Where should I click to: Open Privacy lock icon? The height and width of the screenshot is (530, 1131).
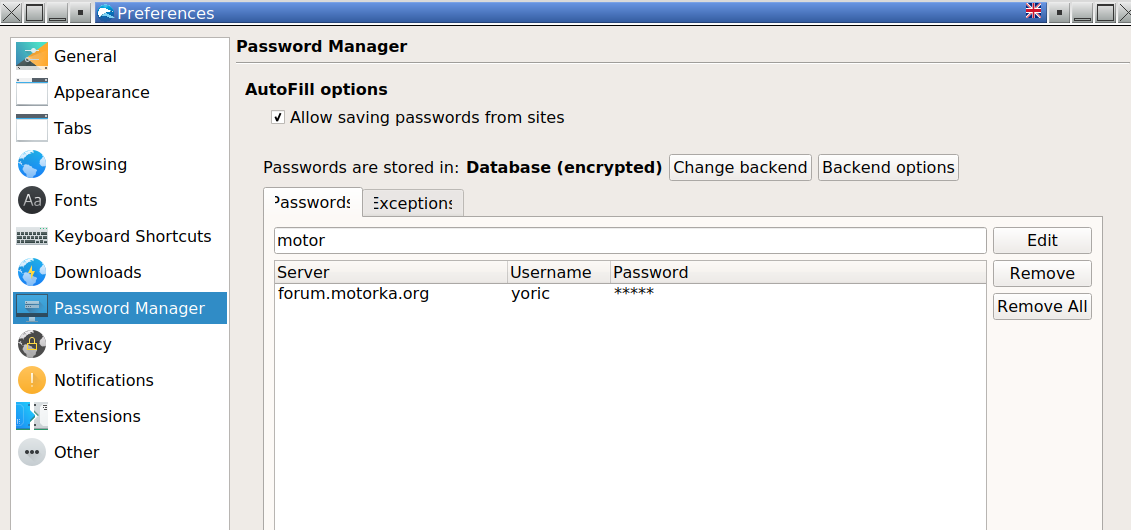coord(32,344)
